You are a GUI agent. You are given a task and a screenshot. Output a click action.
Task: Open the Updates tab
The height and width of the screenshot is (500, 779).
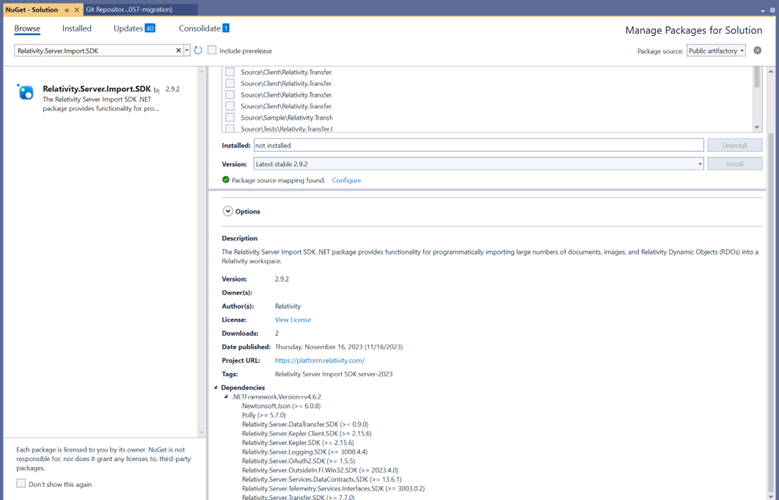click(128, 28)
